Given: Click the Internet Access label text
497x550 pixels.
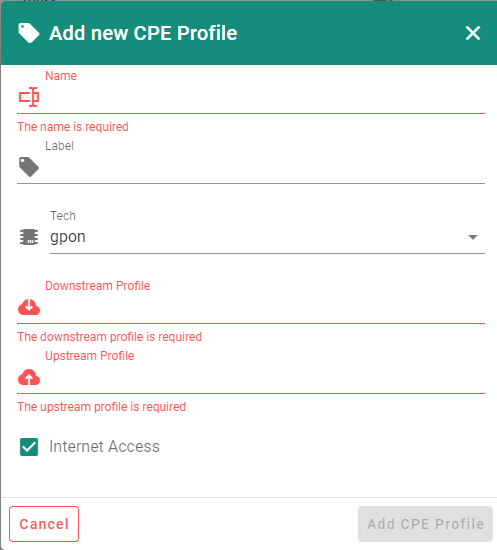Looking at the screenshot, I should tap(105, 447).
